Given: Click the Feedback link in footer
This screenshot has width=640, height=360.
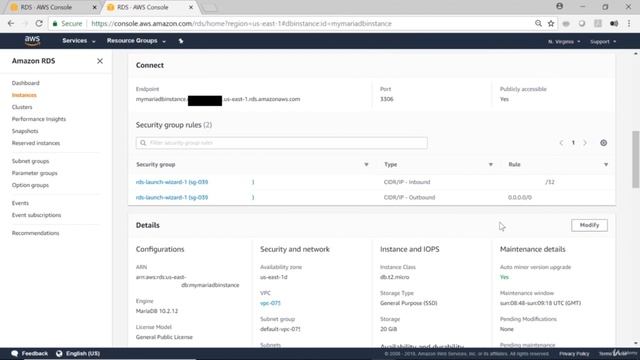Looking at the screenshot, I should (x=35, y=353).
